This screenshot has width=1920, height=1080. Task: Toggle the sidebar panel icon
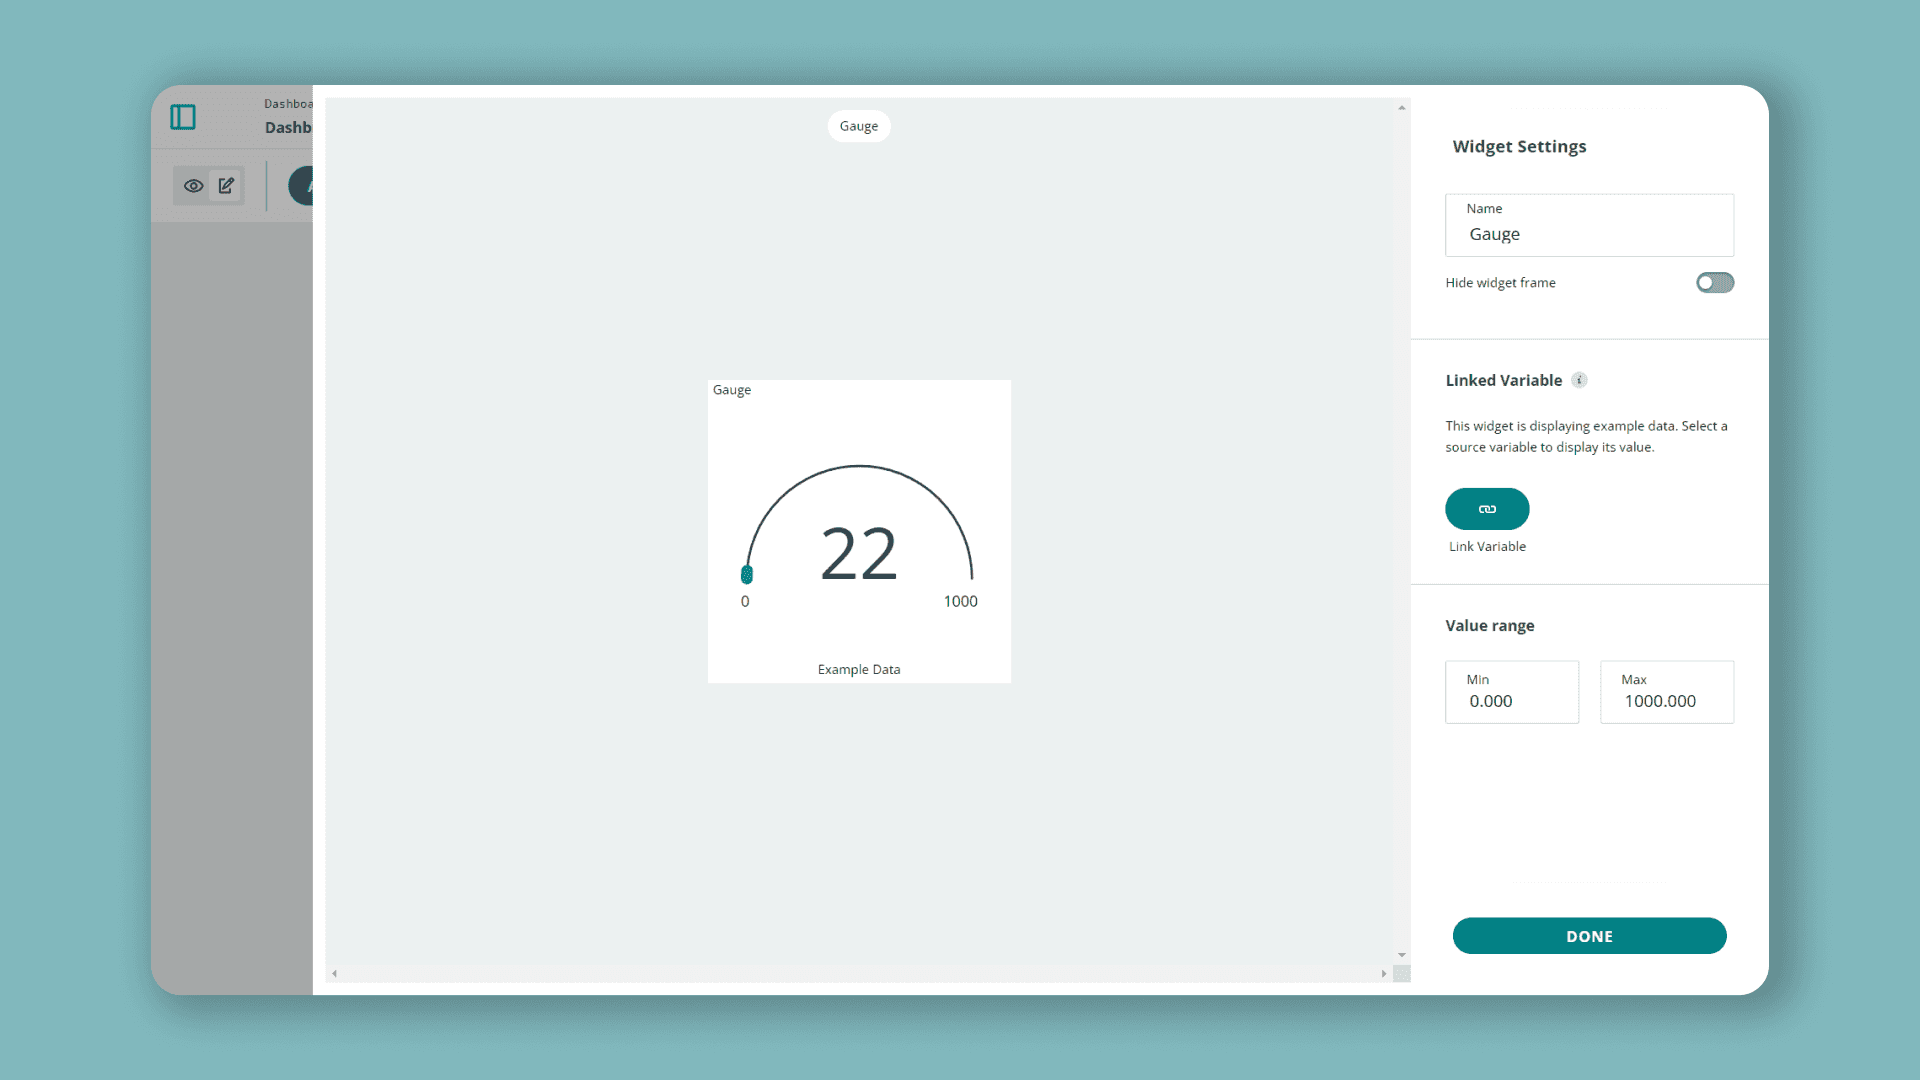183,117
